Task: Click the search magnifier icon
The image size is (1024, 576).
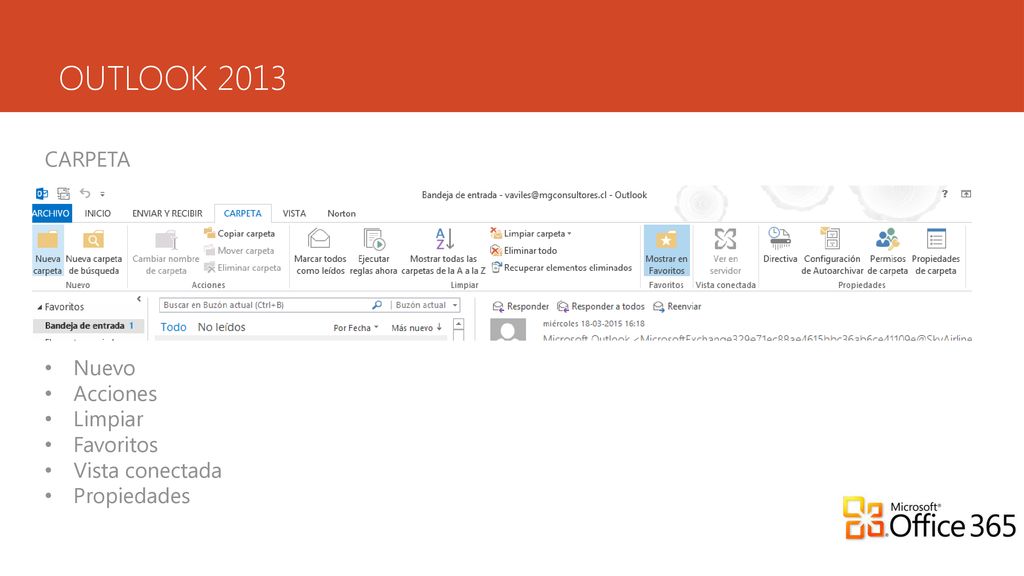Action: [x=377, y=305]
